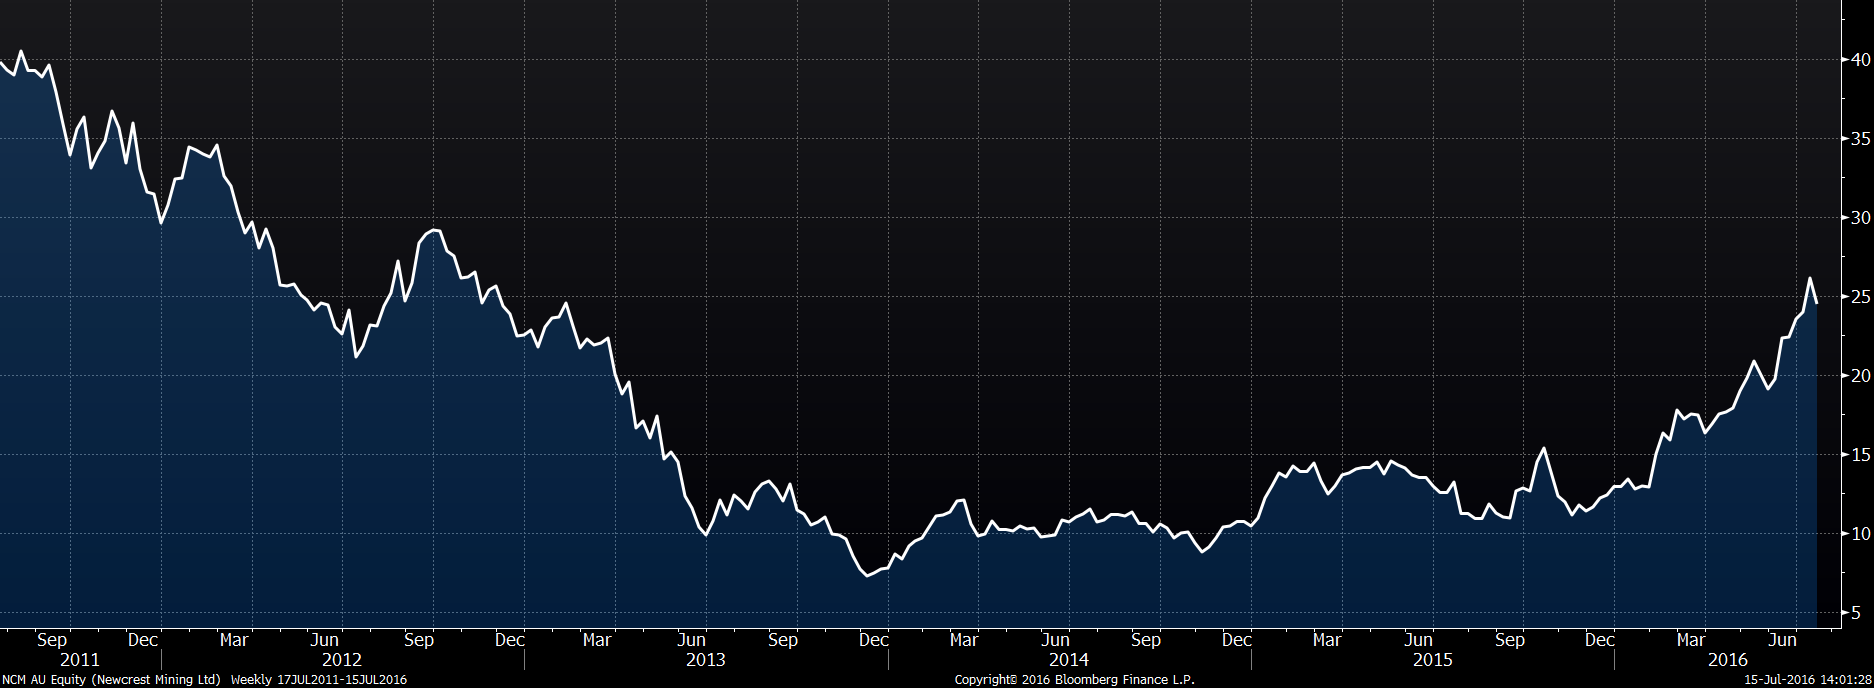Click the 20 price axis label
The width and height of the screenshot is (1874, 688).
(1860, 376)
